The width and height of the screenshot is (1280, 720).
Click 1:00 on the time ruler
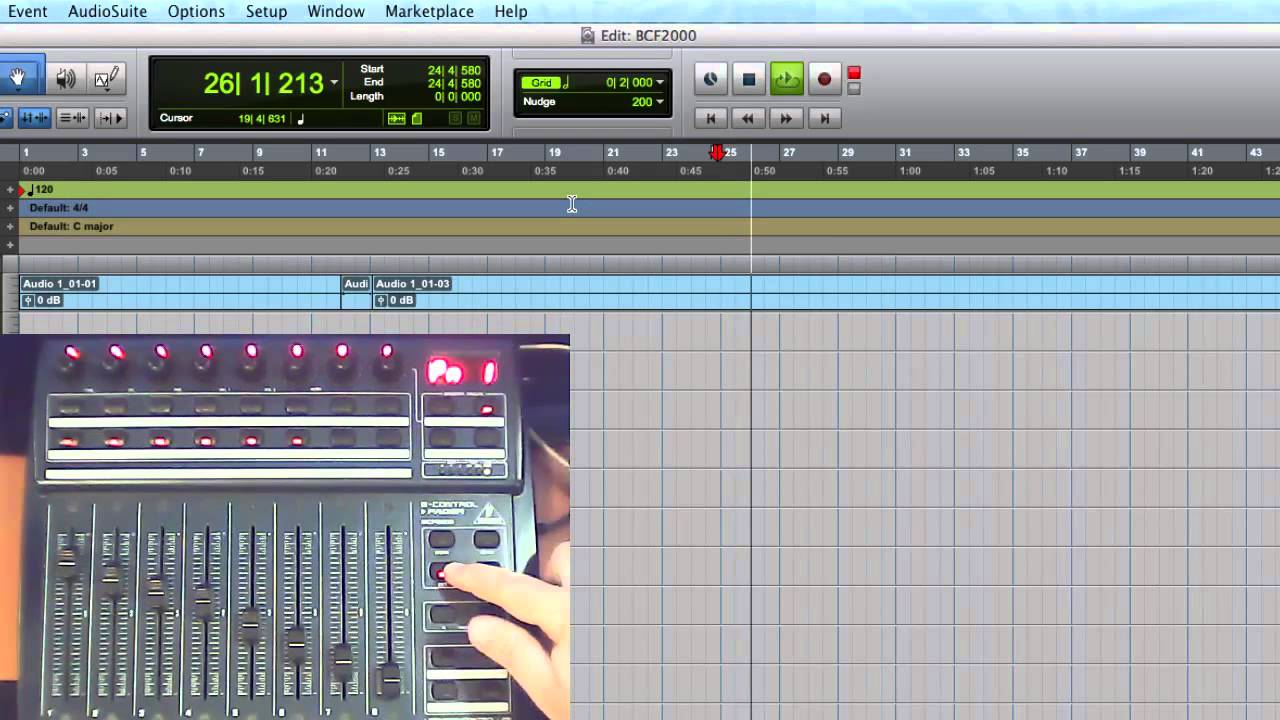(x=910, y=171)
